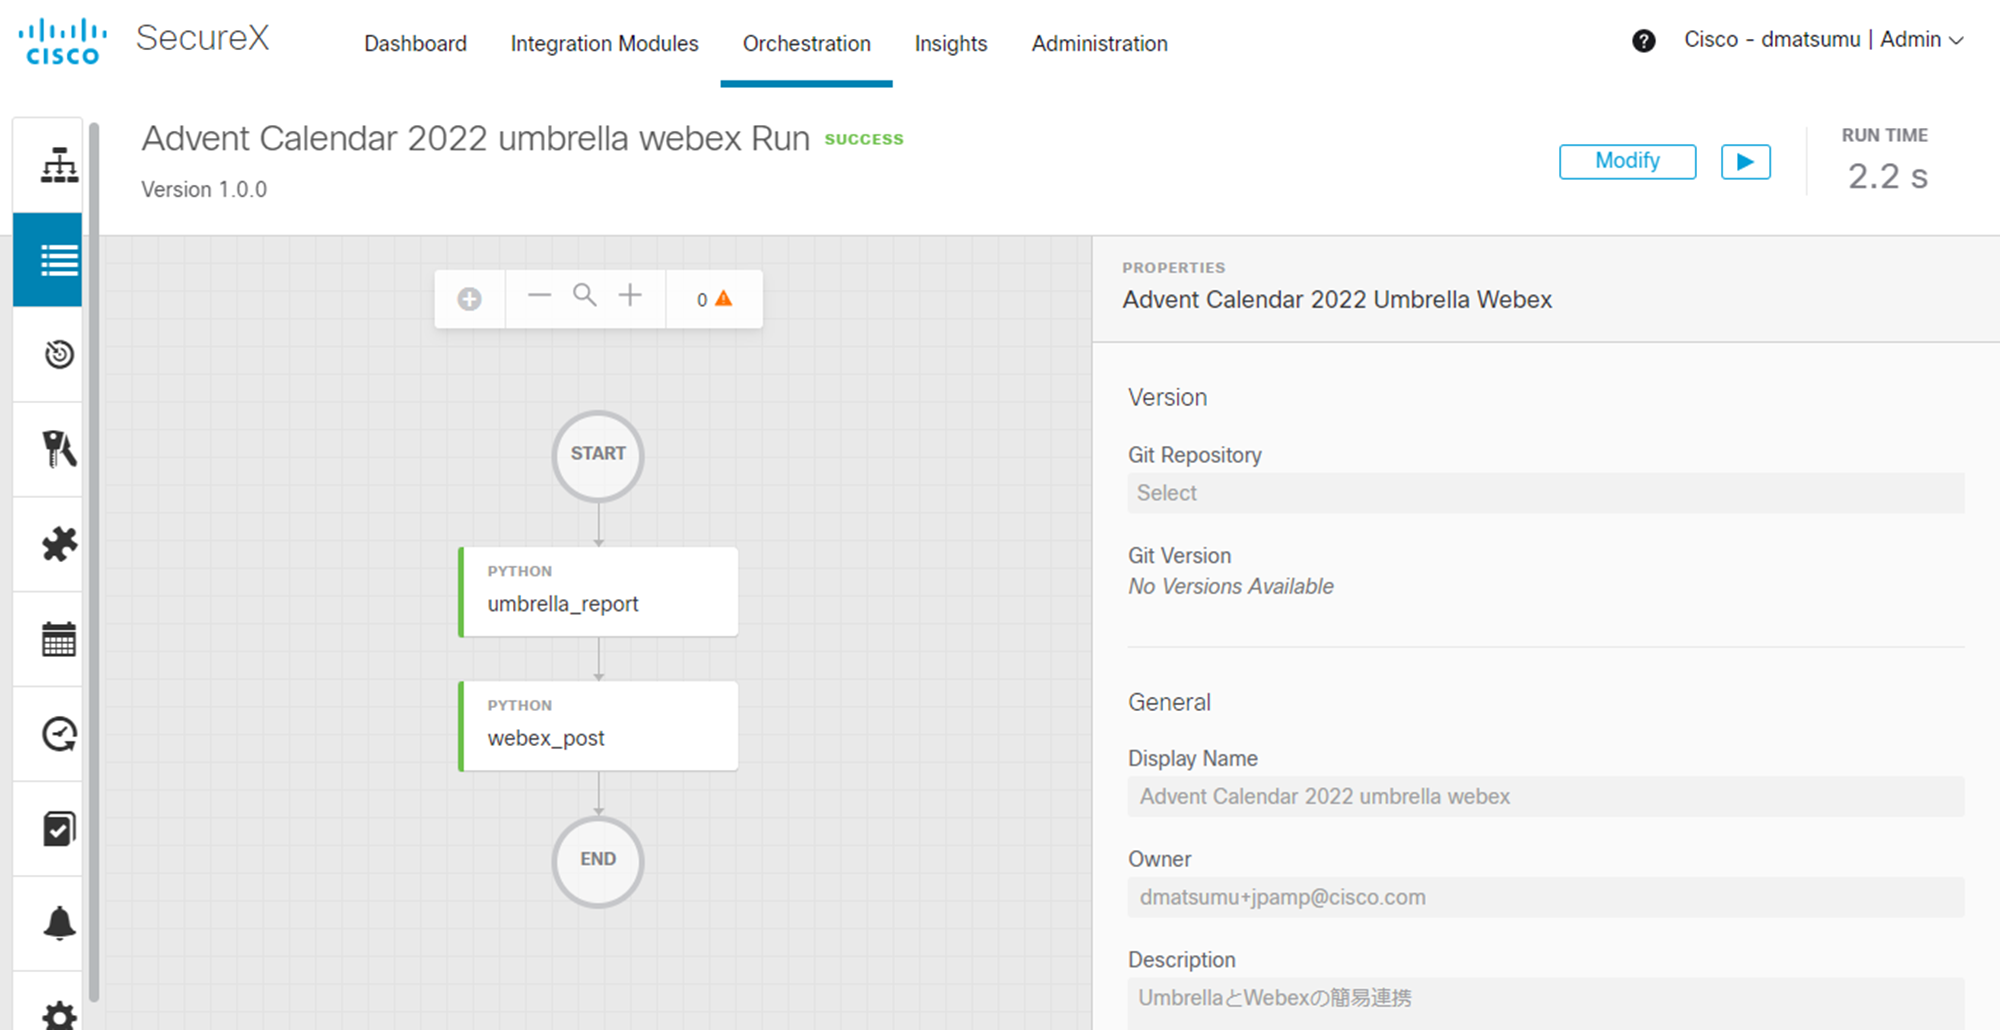Image resolution: width=2000 pixels, height=1030 pixels.
Task: Click the Cisco logo
Action: pos(62,41)
